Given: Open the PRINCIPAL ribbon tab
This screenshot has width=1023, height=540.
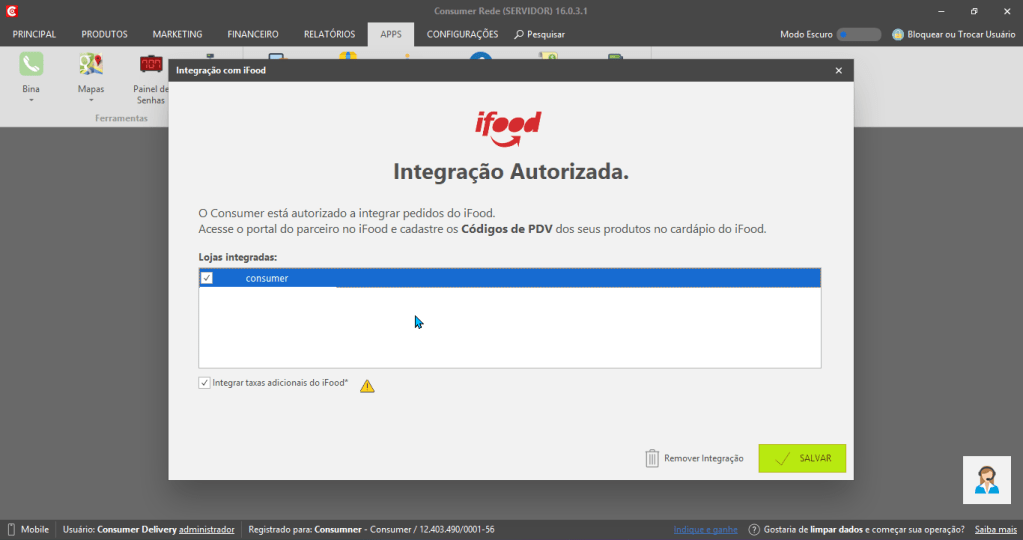Looking at the screenshot, I should pyautogui.click(x=34, y=34).
